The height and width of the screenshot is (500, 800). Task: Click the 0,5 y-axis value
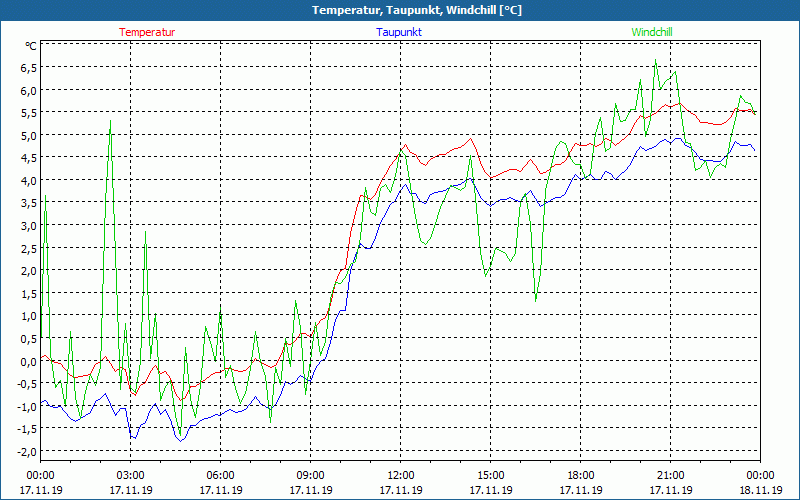click(x=28, y=338)
